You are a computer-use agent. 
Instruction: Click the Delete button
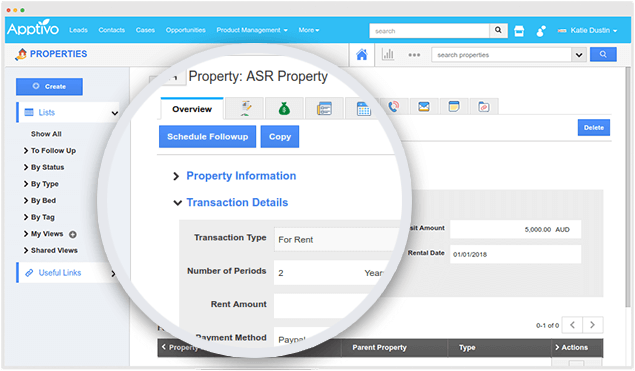point(594,128)
